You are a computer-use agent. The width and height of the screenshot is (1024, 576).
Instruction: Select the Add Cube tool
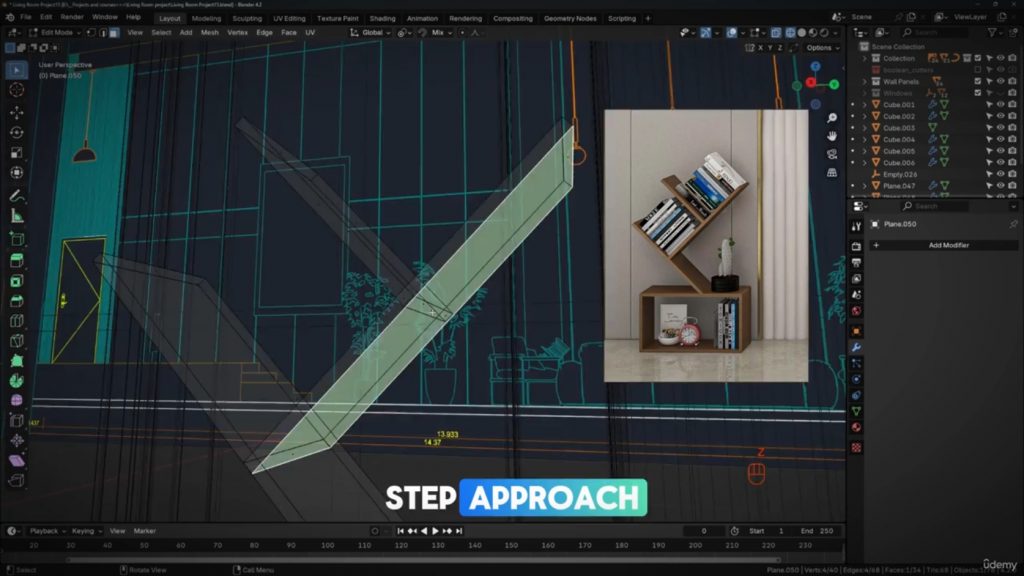(x=17, y=238)
